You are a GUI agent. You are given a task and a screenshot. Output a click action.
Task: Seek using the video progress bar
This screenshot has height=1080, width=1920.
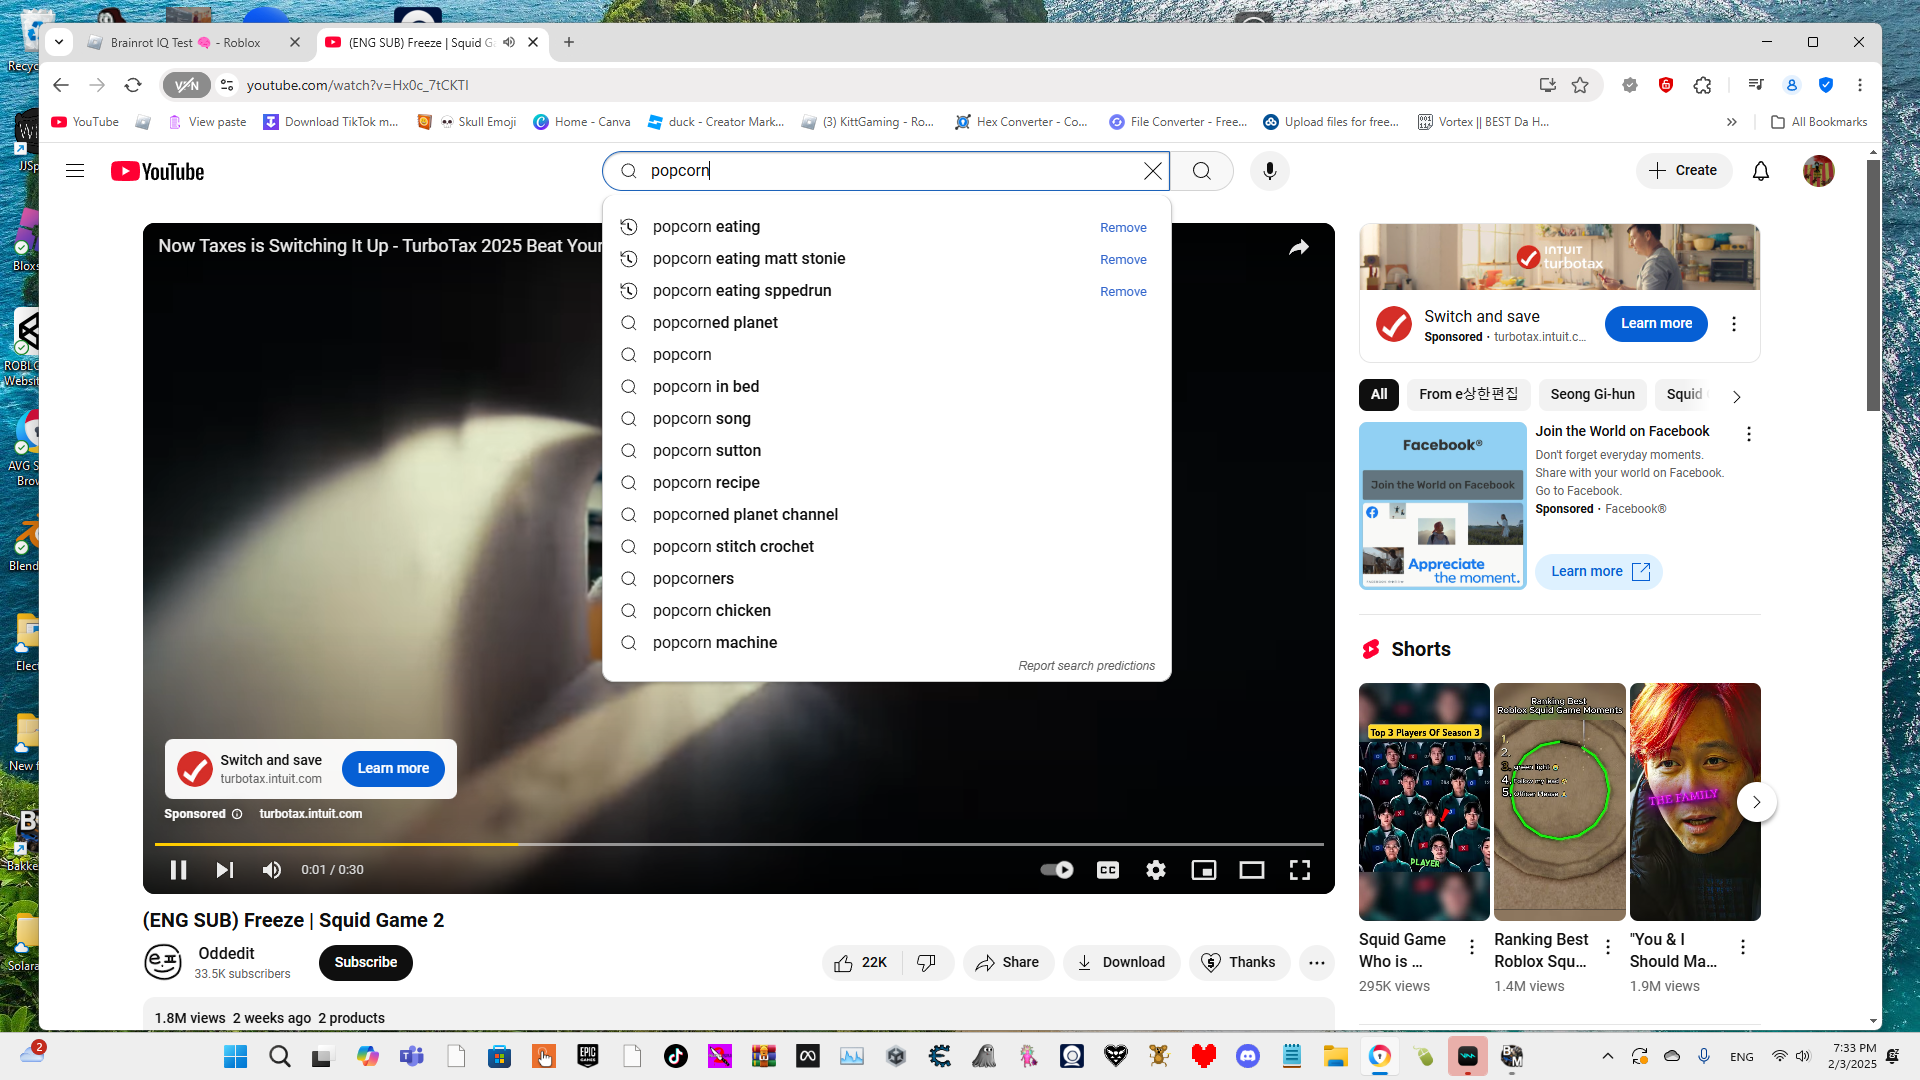(739, 845)
